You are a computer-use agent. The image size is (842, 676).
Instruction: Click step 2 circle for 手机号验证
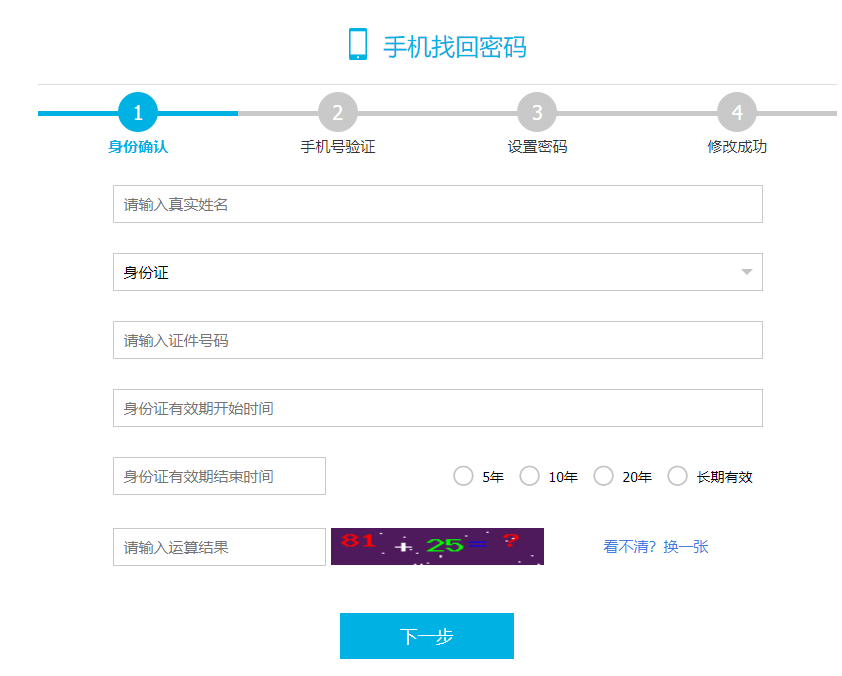coord(337,113)
